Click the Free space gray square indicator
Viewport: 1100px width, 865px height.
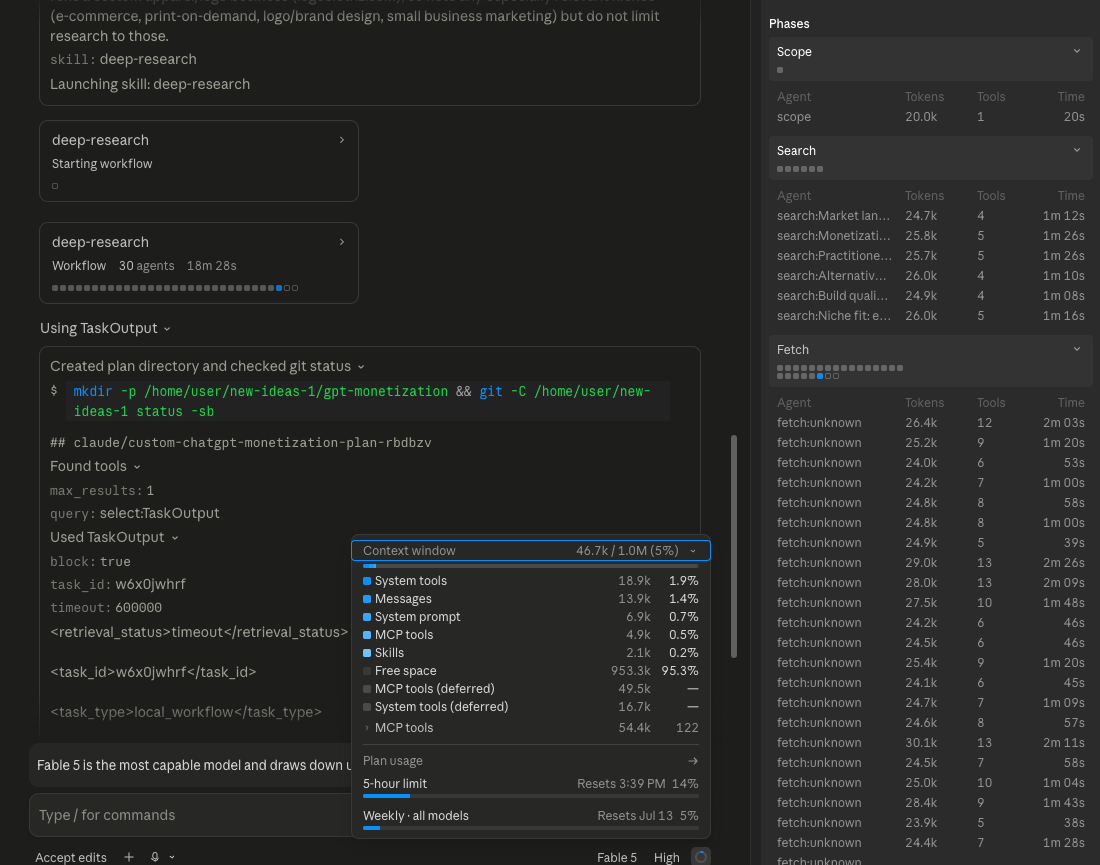pyautogui.click(x=367, y=671)
